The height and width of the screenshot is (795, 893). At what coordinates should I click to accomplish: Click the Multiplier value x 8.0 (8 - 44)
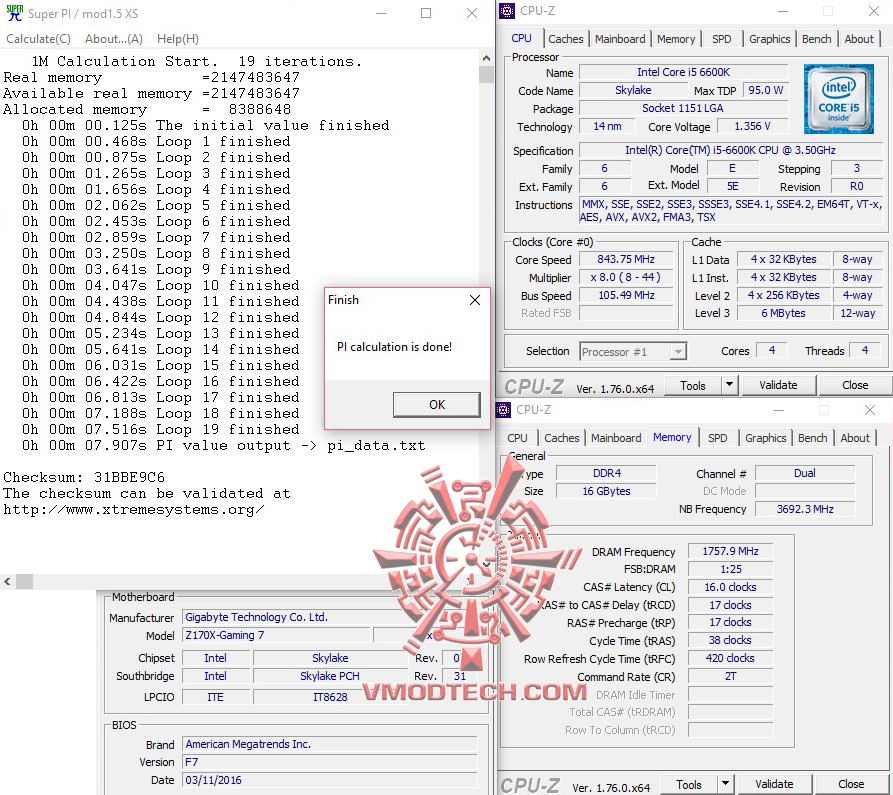point(625,277)
